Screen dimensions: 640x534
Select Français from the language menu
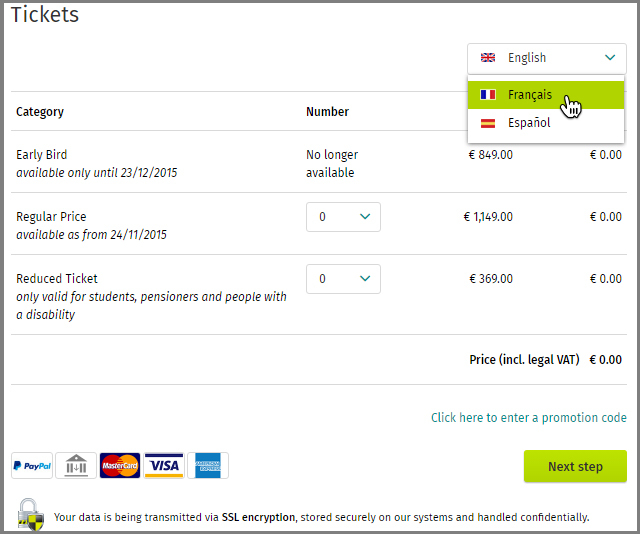pyautogui.click(x=530, y=95)
